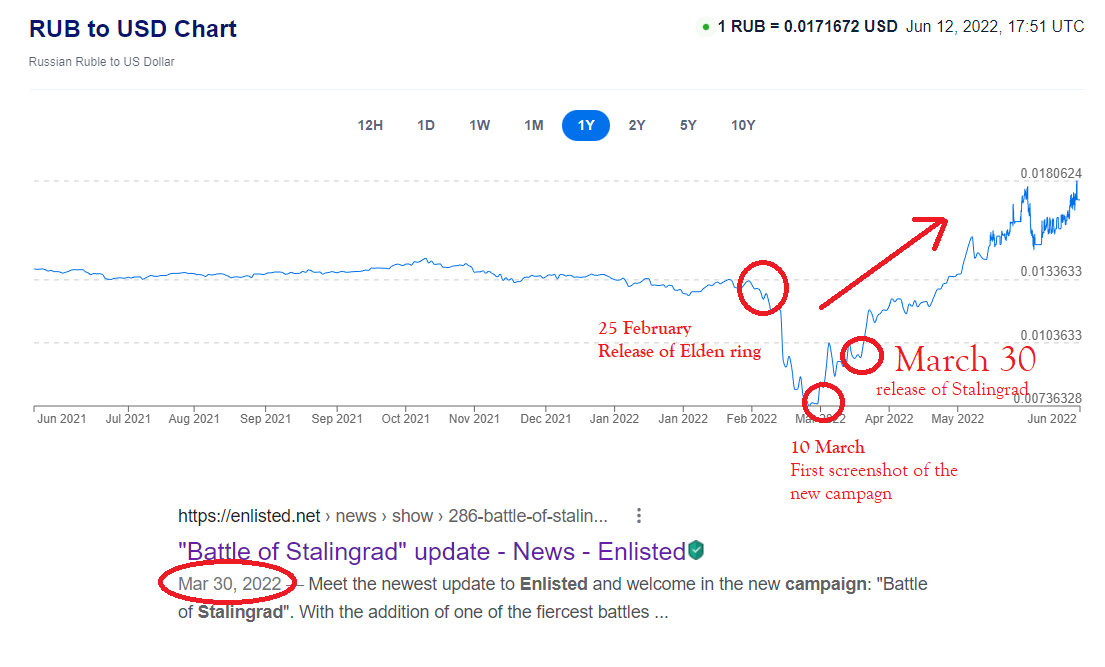Screen dimensions: 1105x667
Task: Click the May 2022 x-axis label
Action: (957, 419)
